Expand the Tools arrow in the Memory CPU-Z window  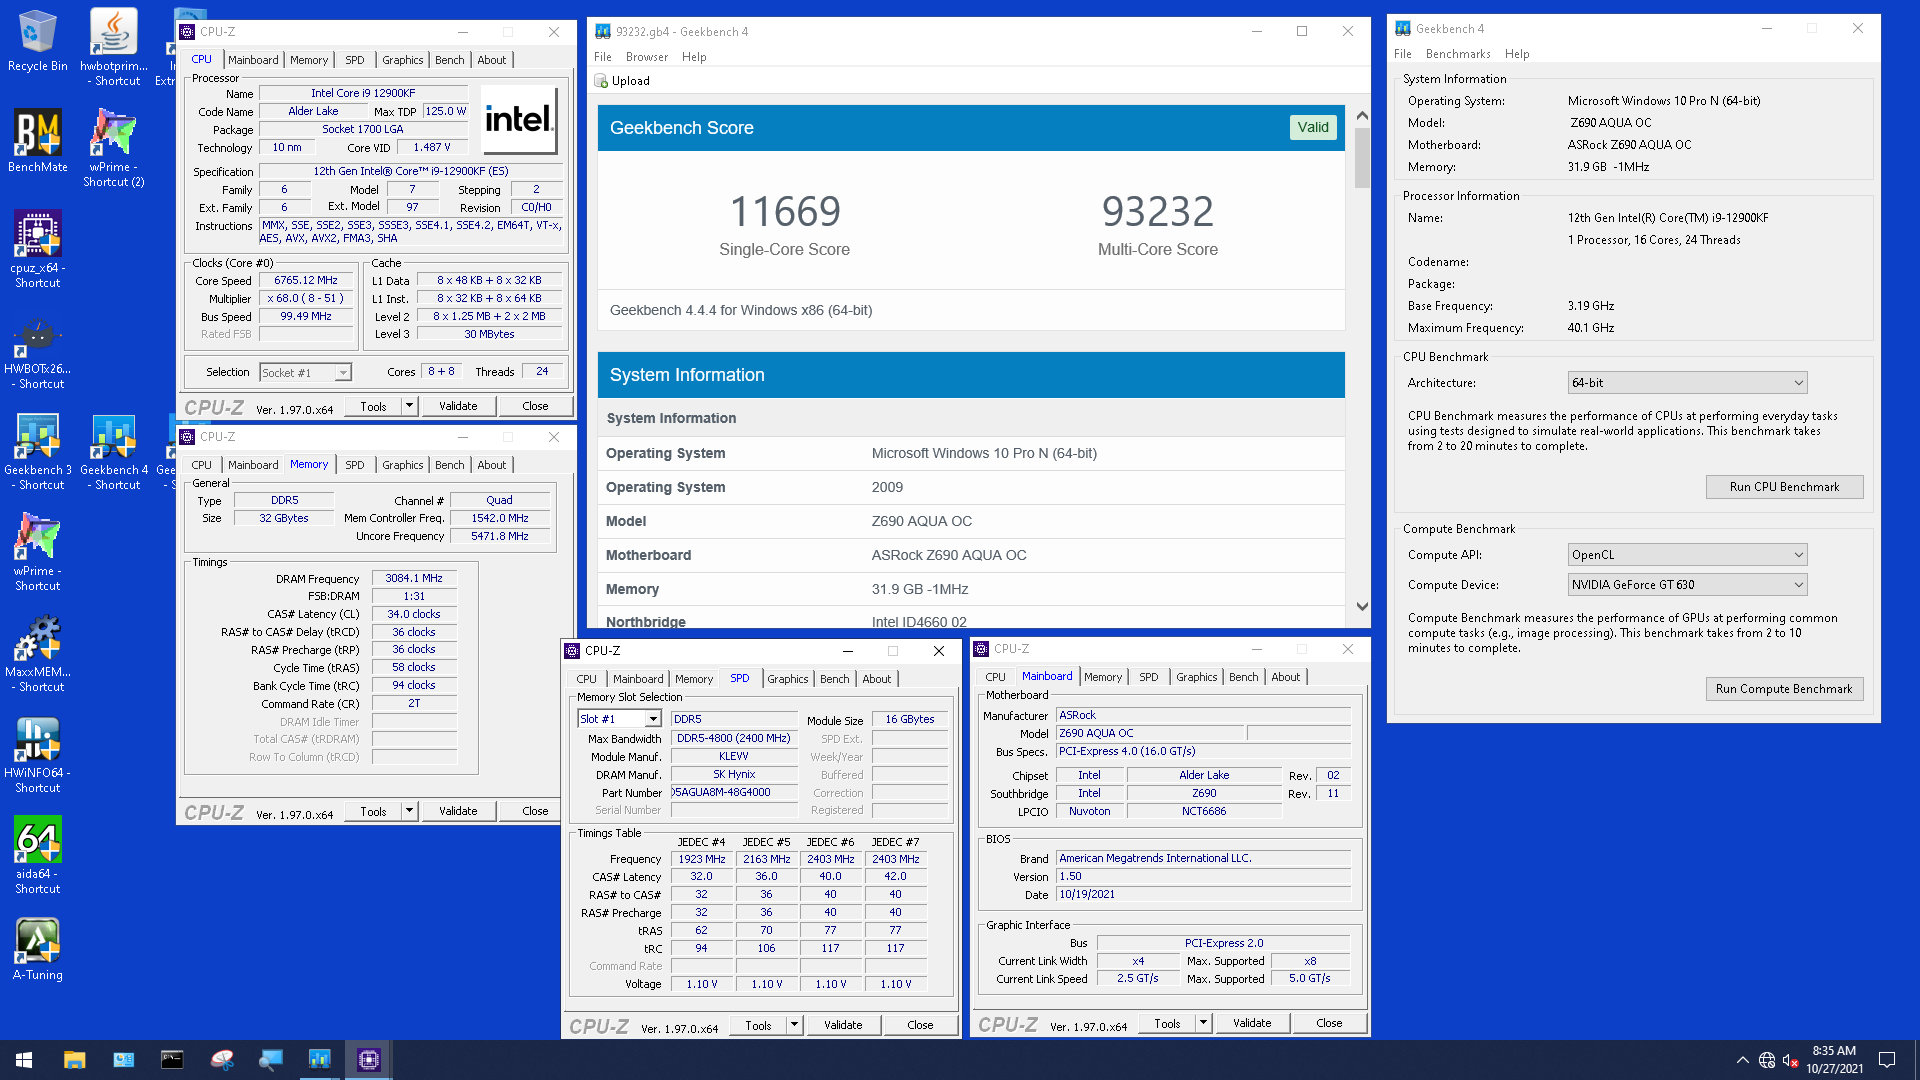tap(409, 811)
